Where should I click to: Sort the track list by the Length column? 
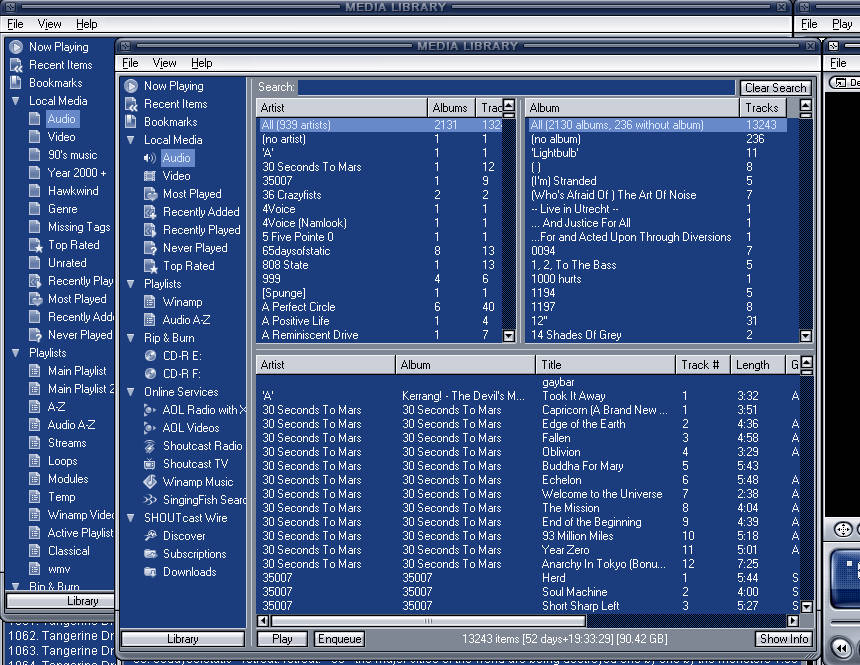pos(757,365)
